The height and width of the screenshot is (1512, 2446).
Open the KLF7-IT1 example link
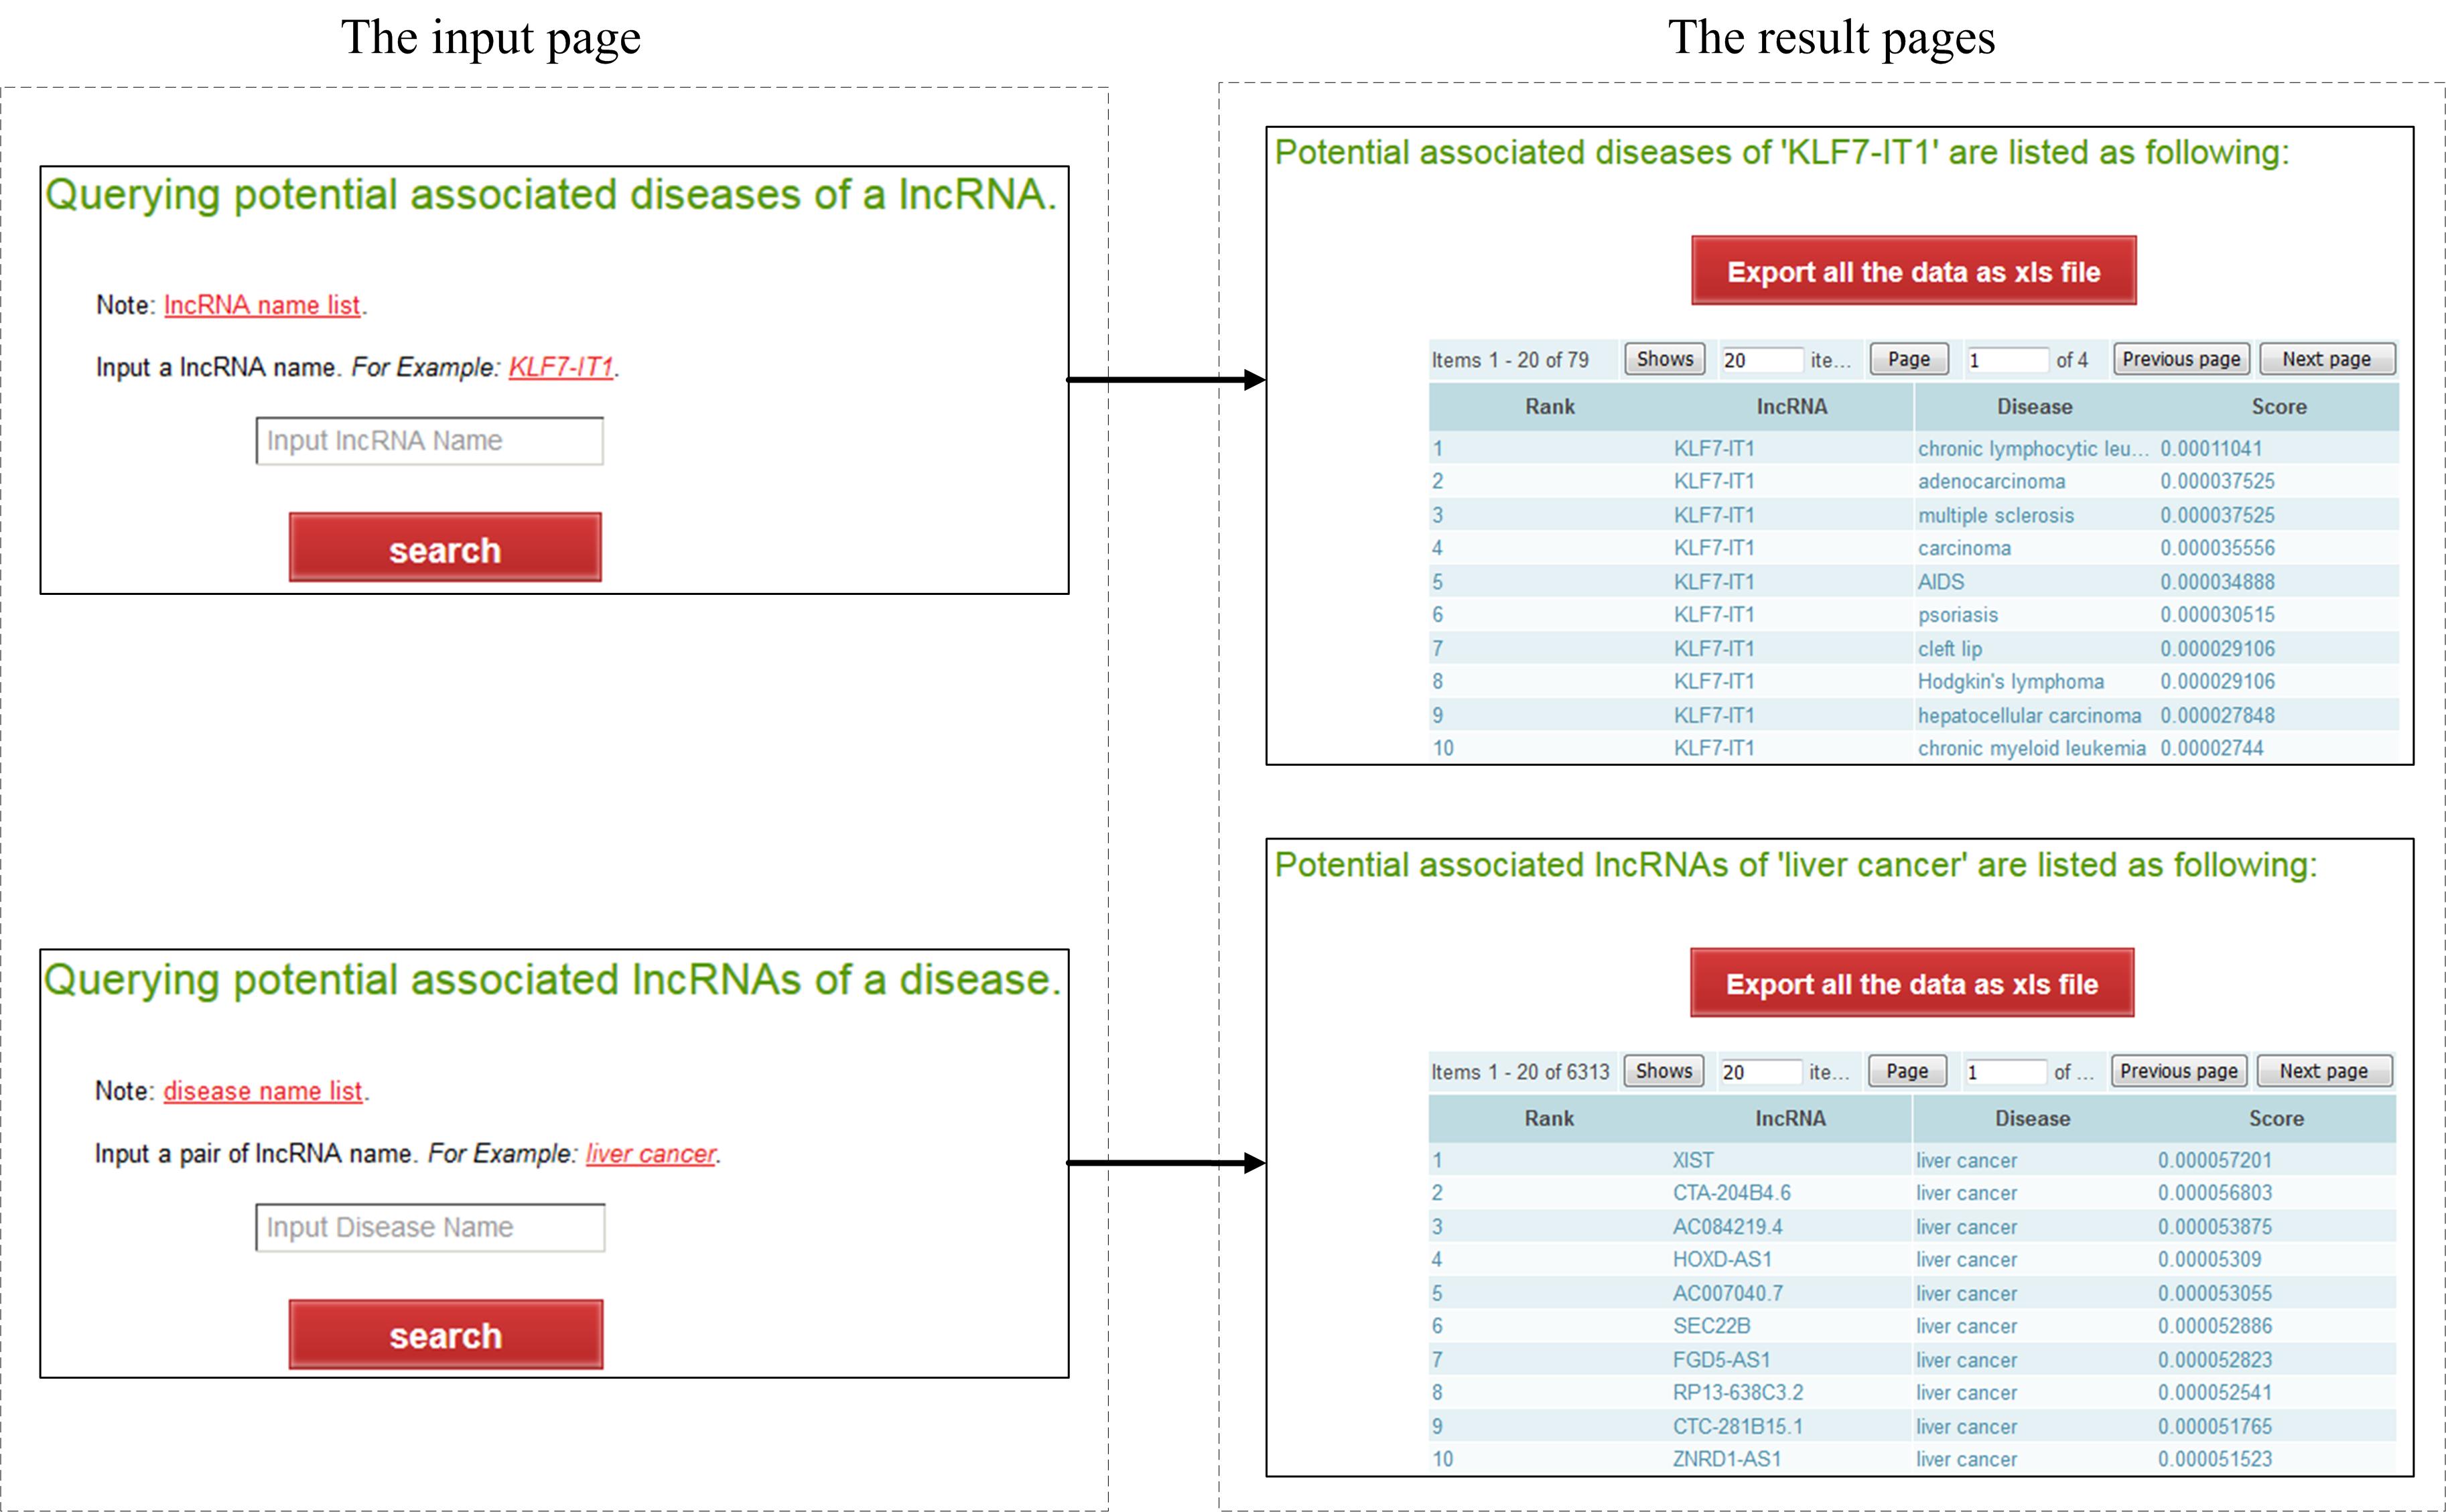pos(561,367)
